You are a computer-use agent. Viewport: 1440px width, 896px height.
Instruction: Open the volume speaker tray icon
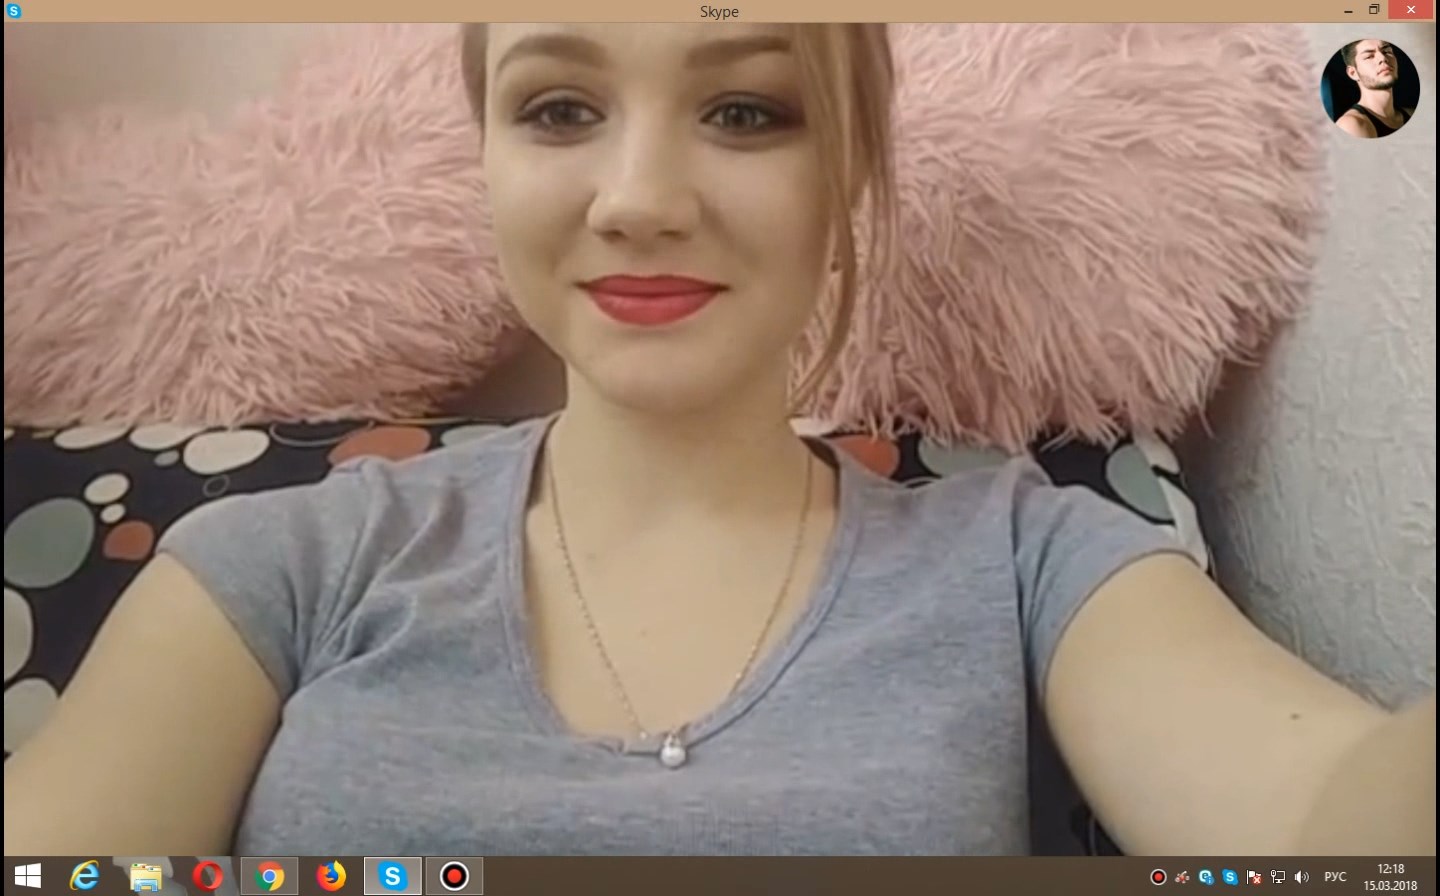(1302, 877)
